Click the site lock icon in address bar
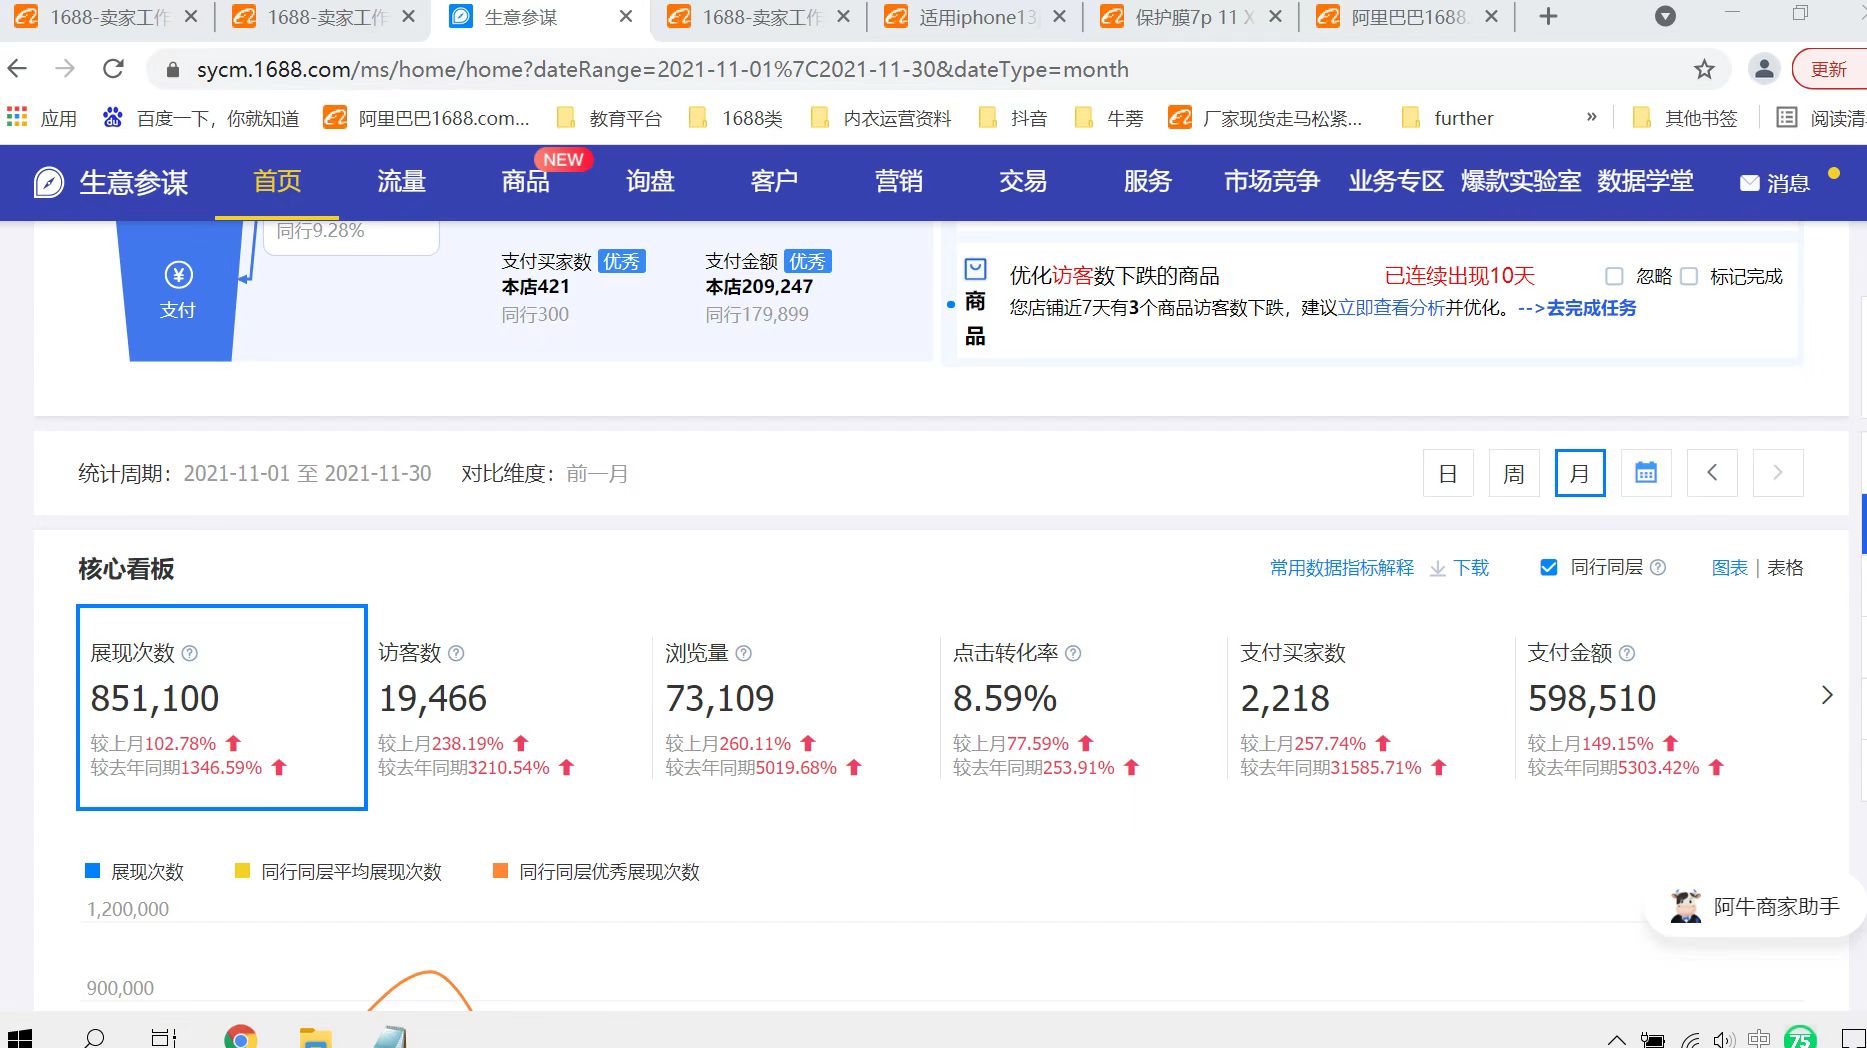The height and width of the screenshot is (1048, 1867). click(x=172, y=69)
